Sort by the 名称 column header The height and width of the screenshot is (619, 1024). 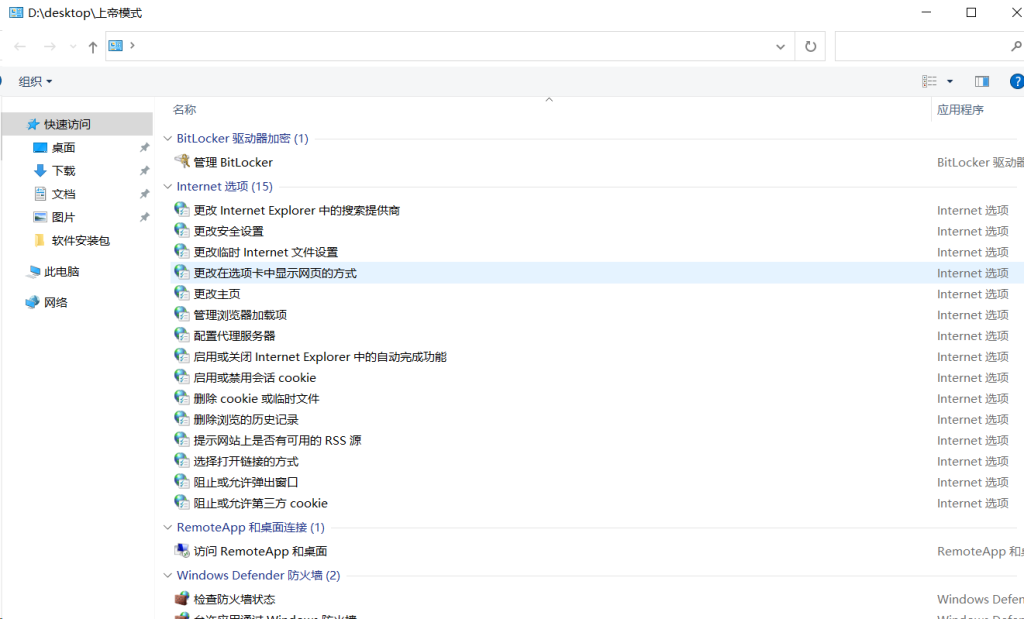(185, 110)
